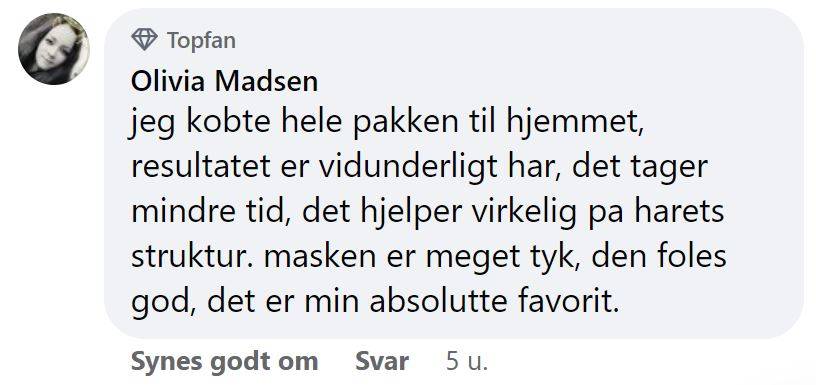Open the 5 u. timestamp link

coord(467,361)
